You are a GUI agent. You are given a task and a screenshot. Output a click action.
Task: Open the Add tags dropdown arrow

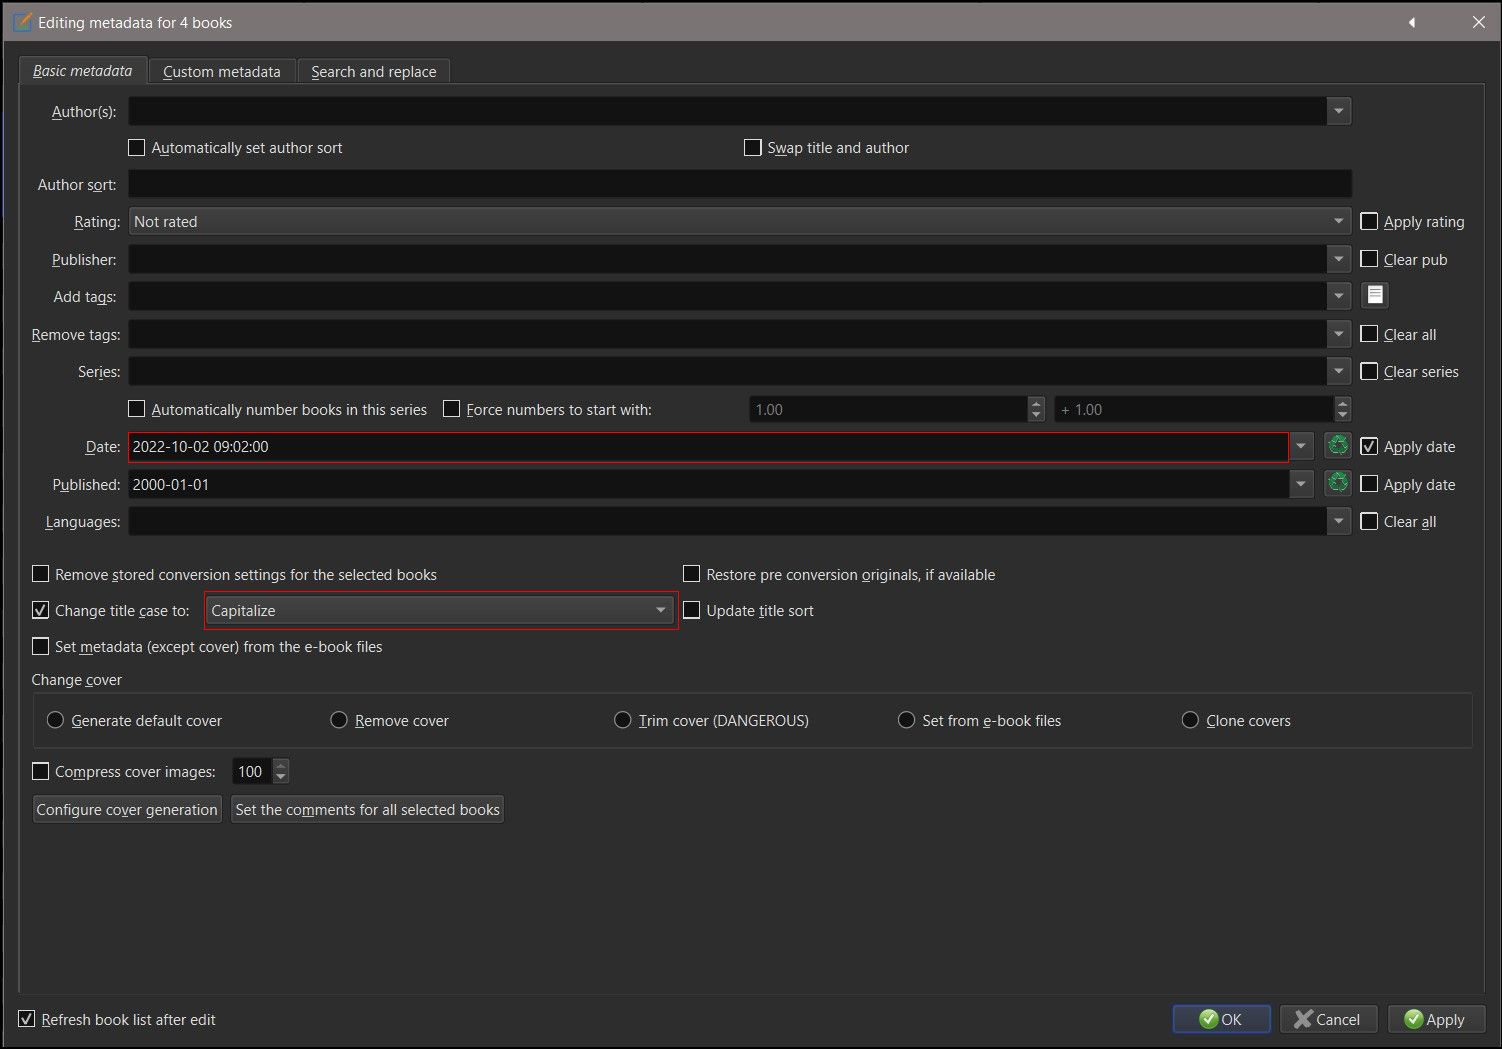tap(1339, 296)
